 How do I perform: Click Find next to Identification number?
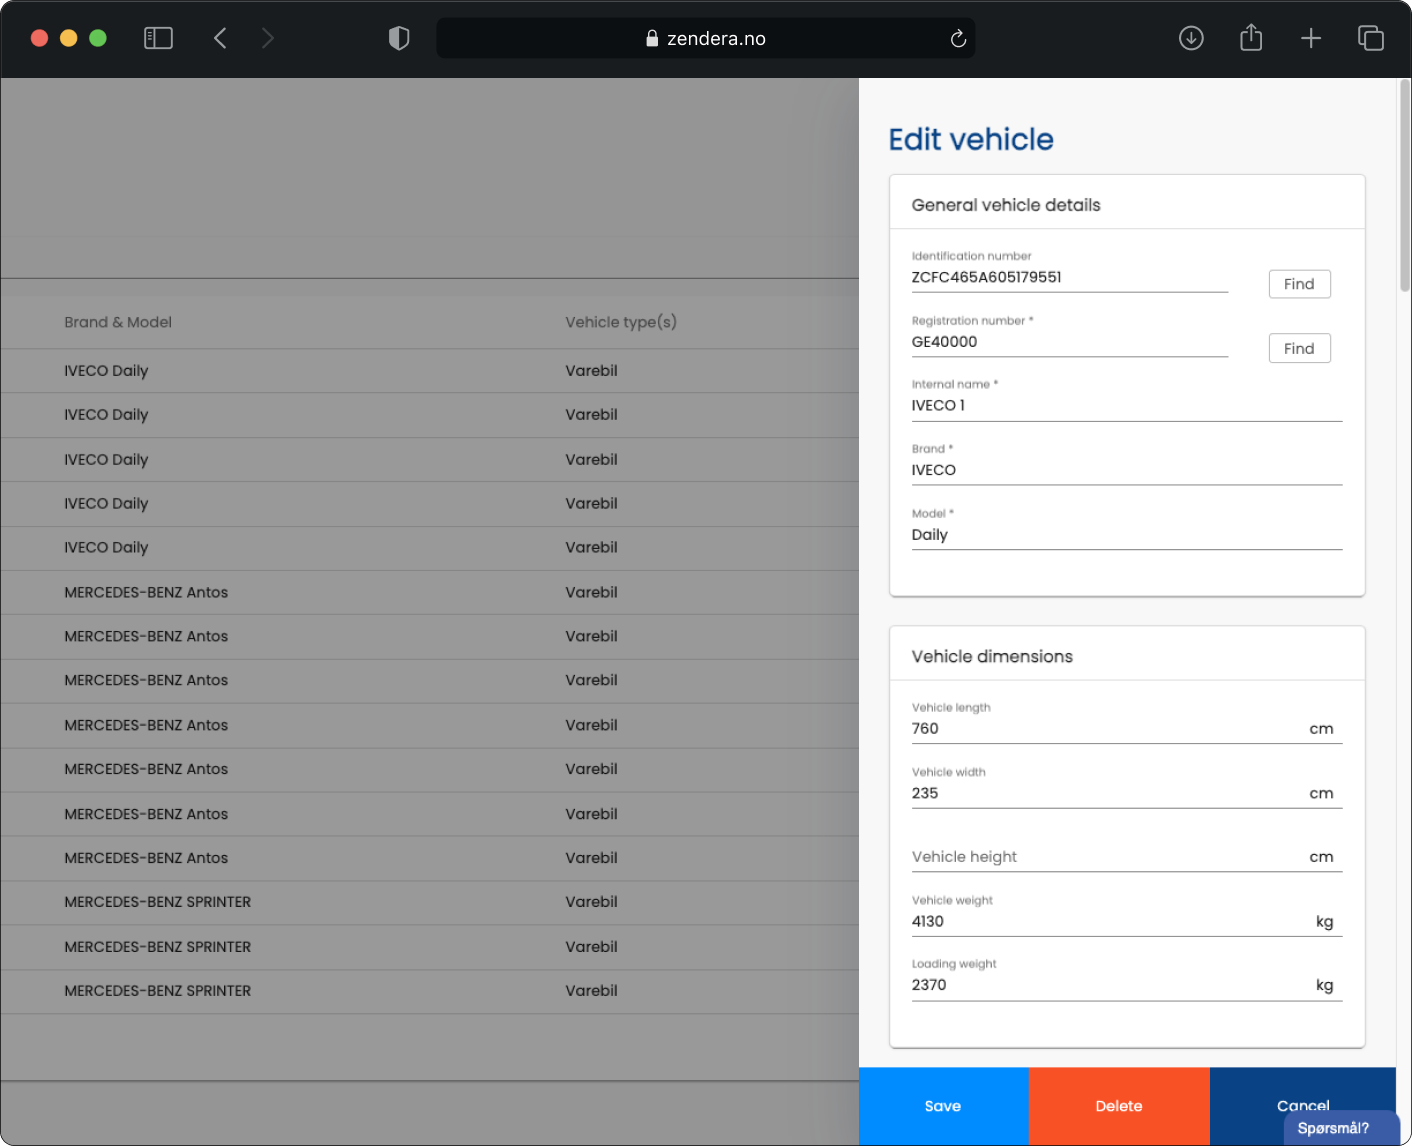pos(1299,284)
